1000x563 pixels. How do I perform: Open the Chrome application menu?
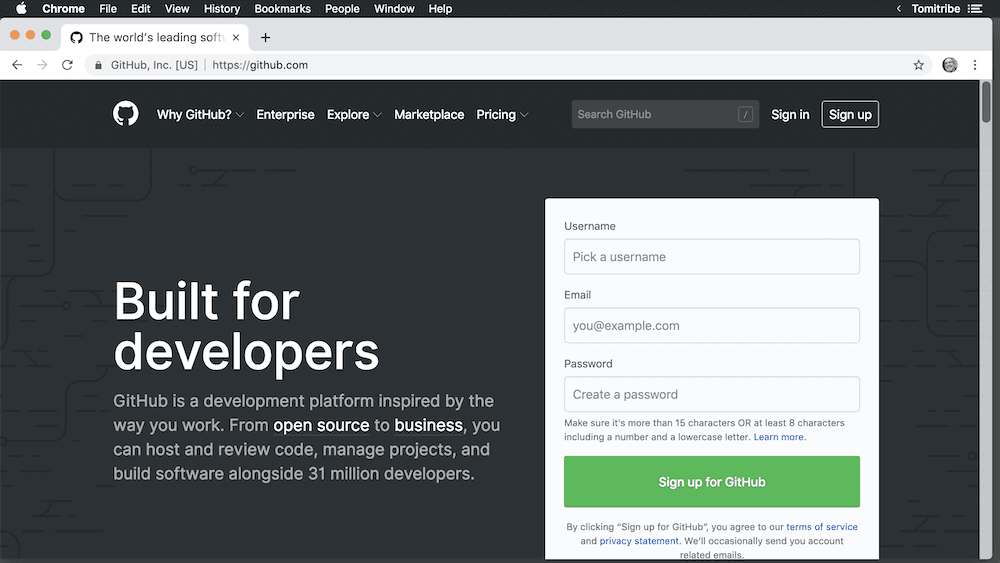pyautogui.click(x=63, y=8)
